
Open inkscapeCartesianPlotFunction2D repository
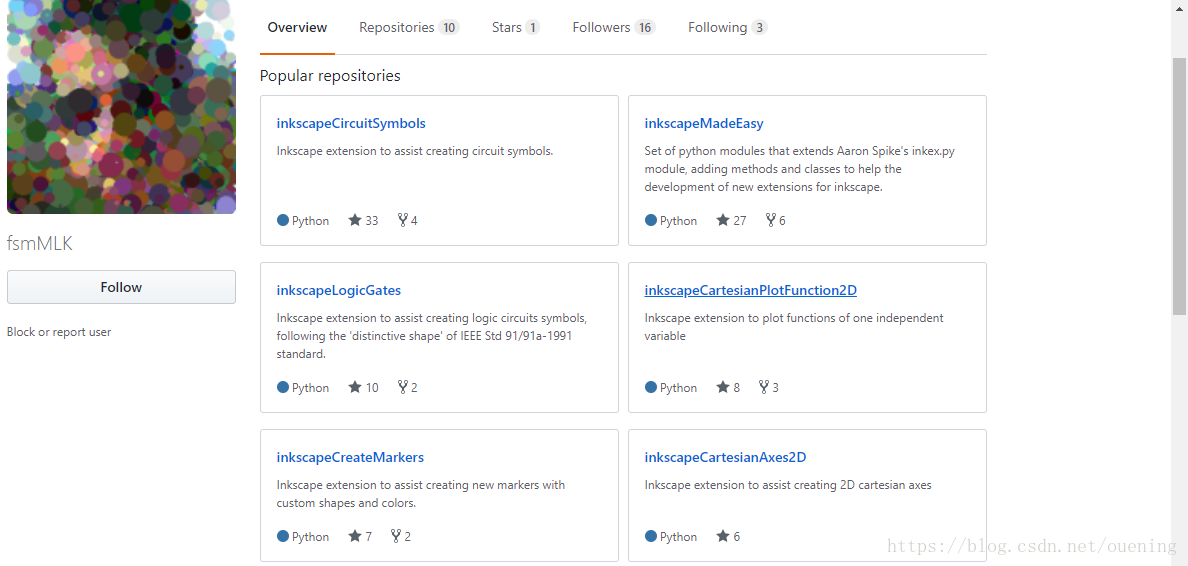click(751, 290)
